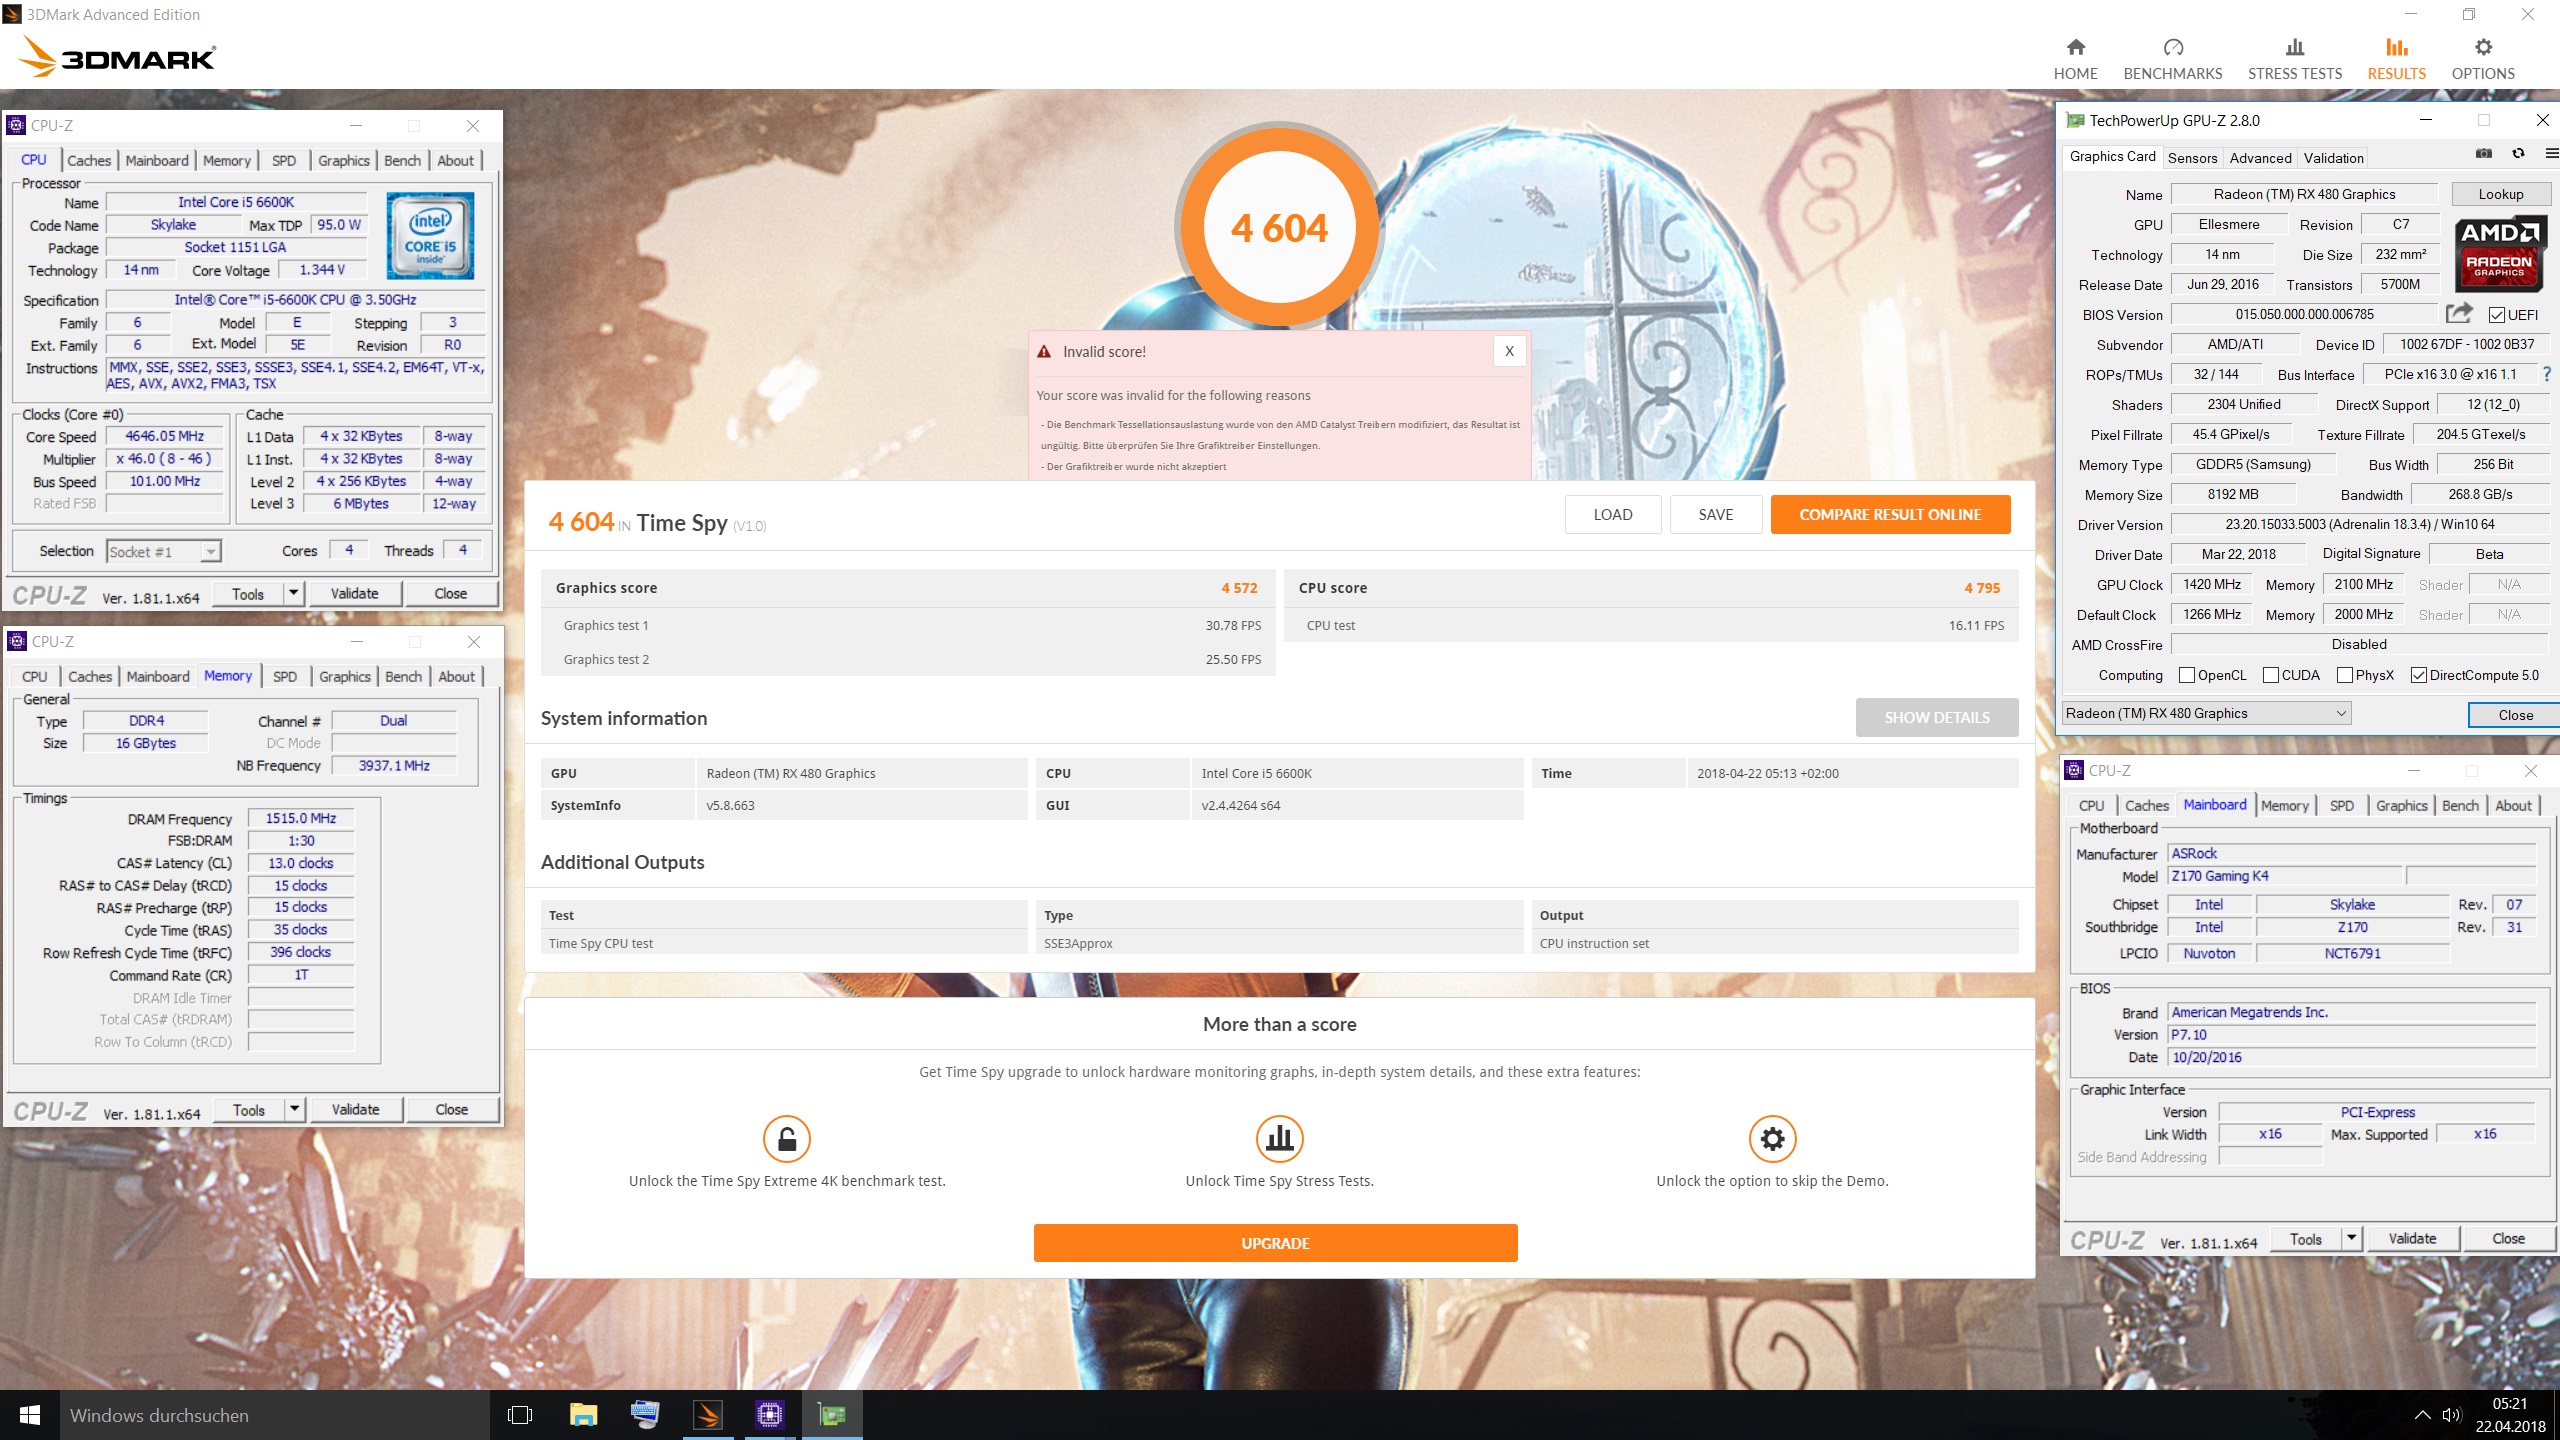This screenshot has width=2560, height=1440.
Task: Show hidden tray icons chevron
Action: pyautogui.click(x=2422, y=1415)
